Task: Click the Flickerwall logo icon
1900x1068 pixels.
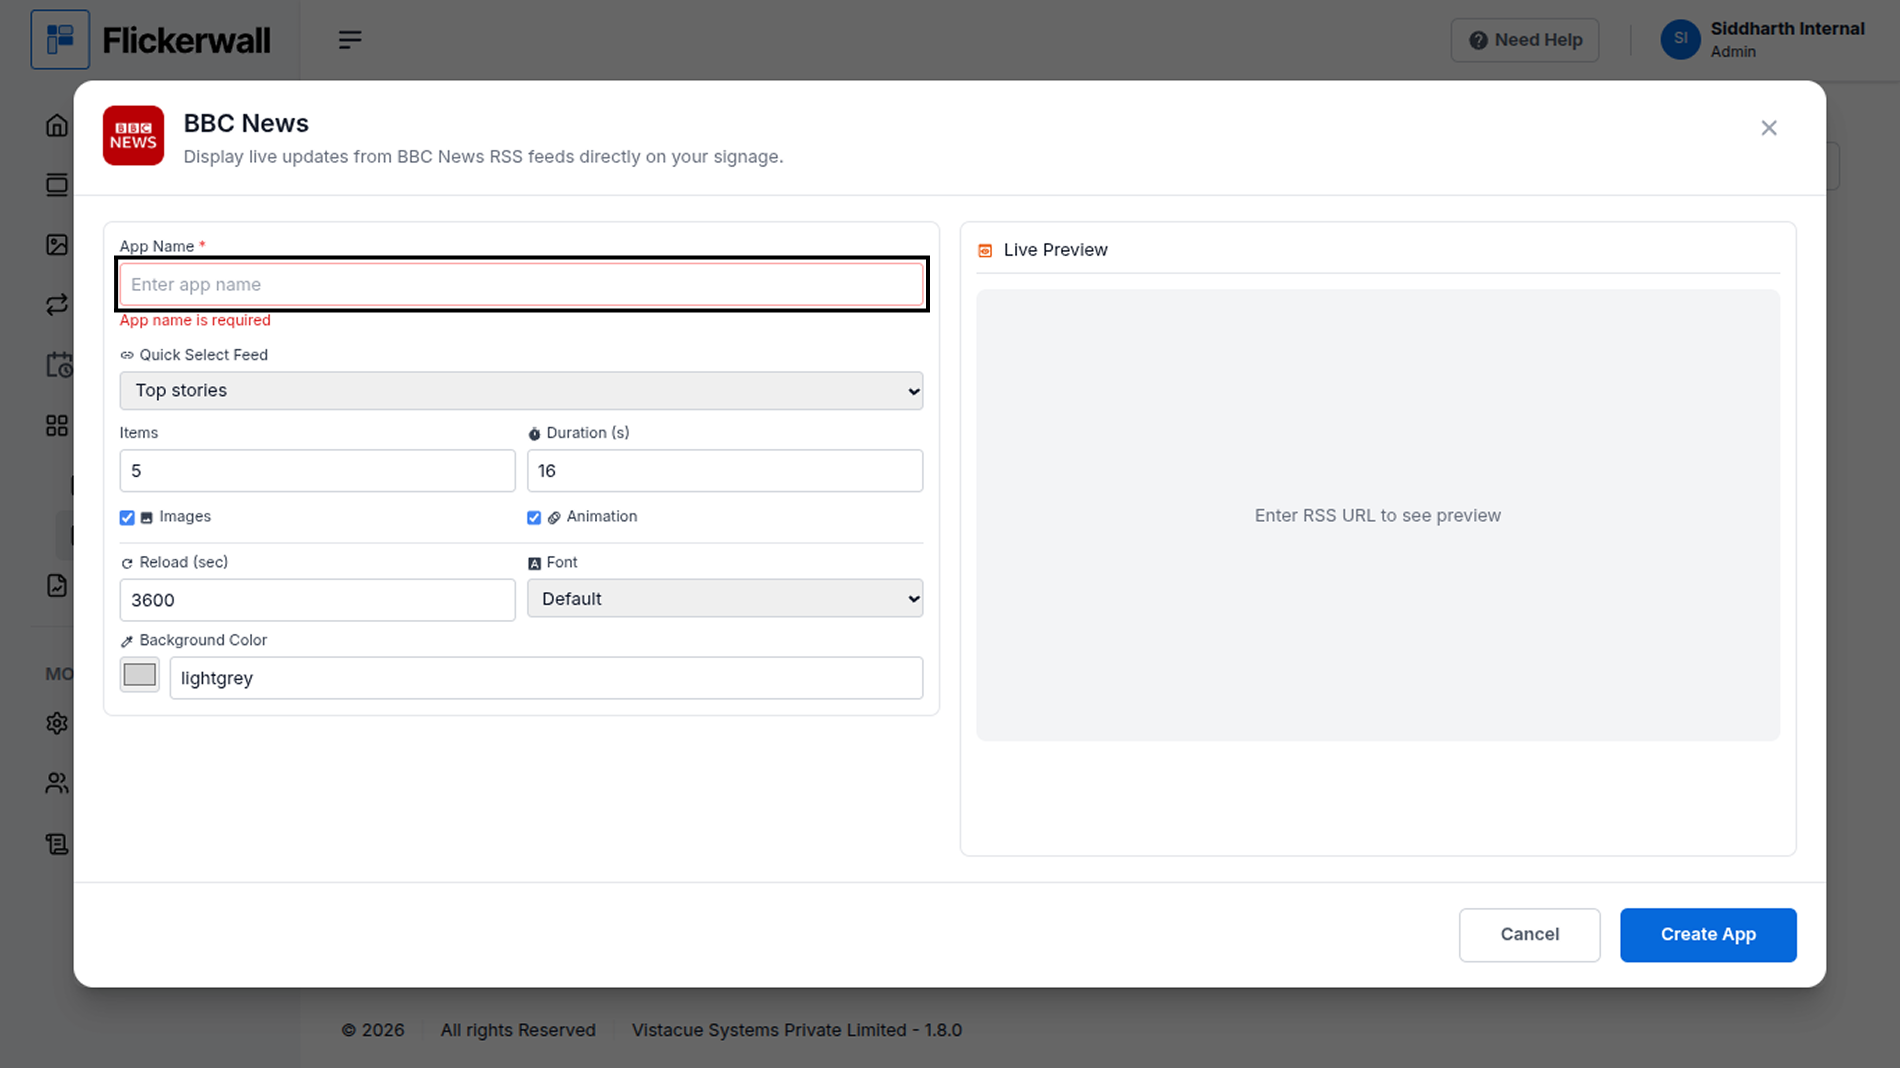Action: pyautogui.click(x=60, y=40)
